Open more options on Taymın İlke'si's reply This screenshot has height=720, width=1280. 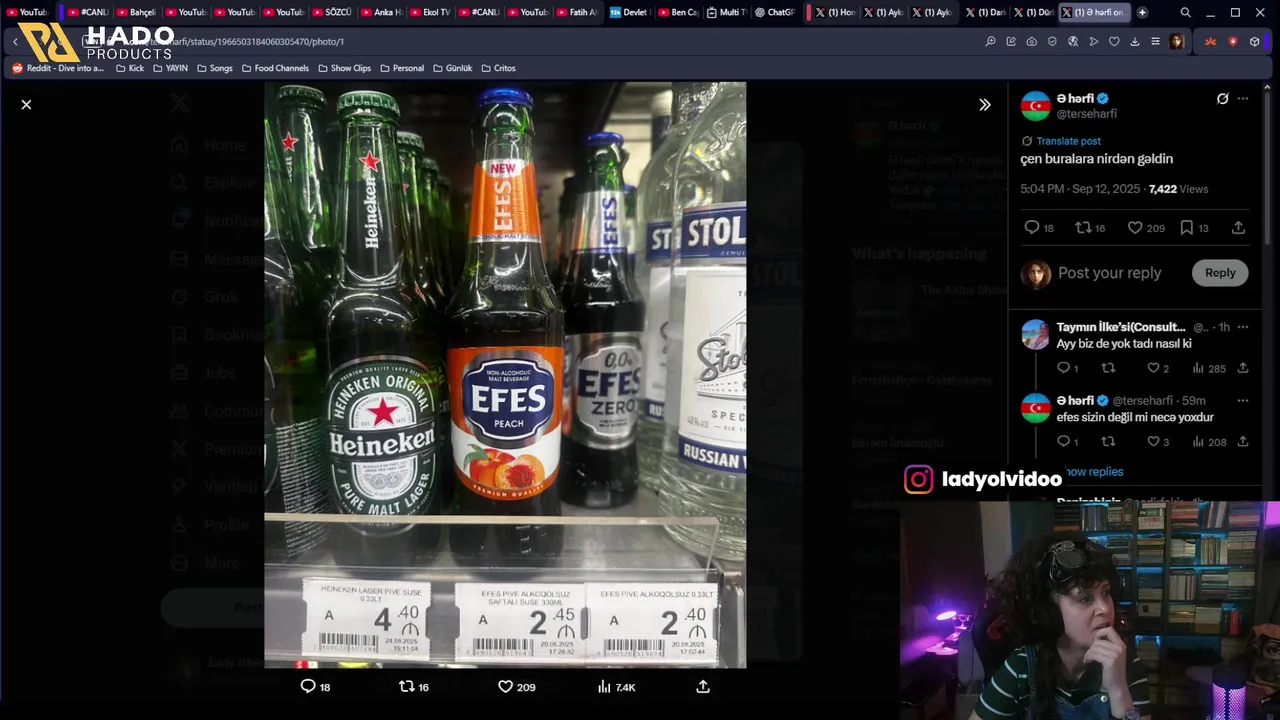[1243, 327]
